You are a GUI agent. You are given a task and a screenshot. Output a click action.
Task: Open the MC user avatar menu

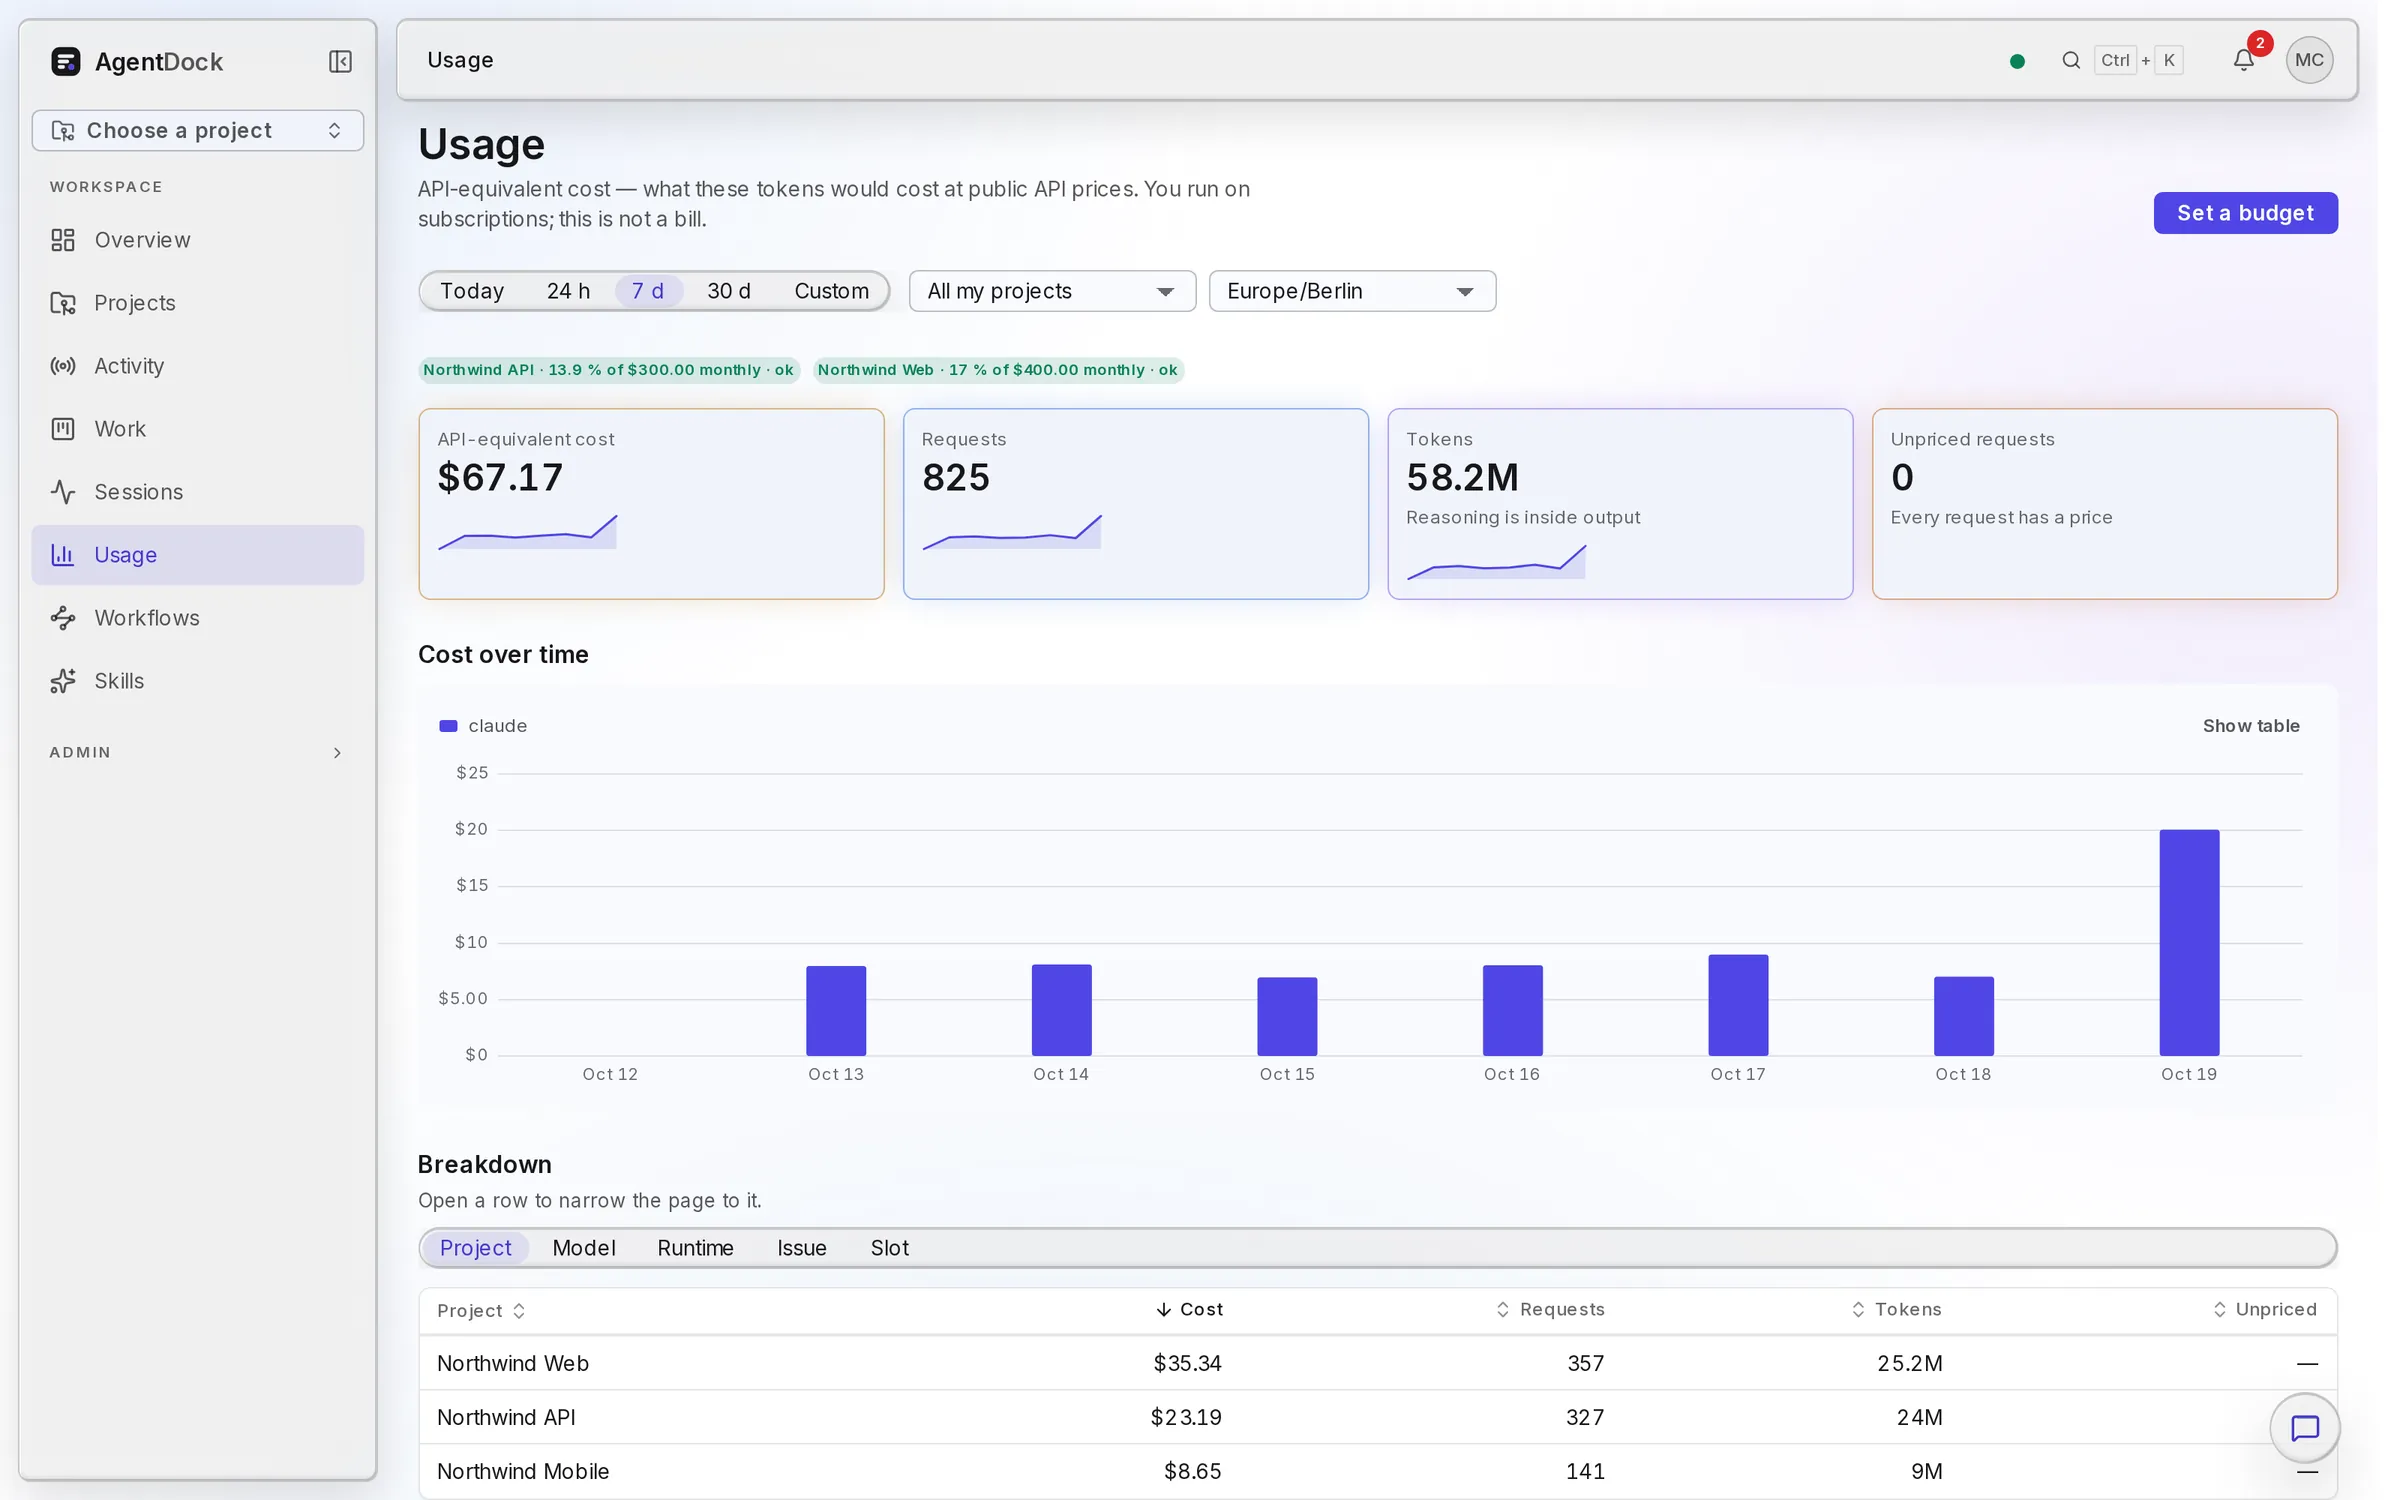[x=2309, y=60]
